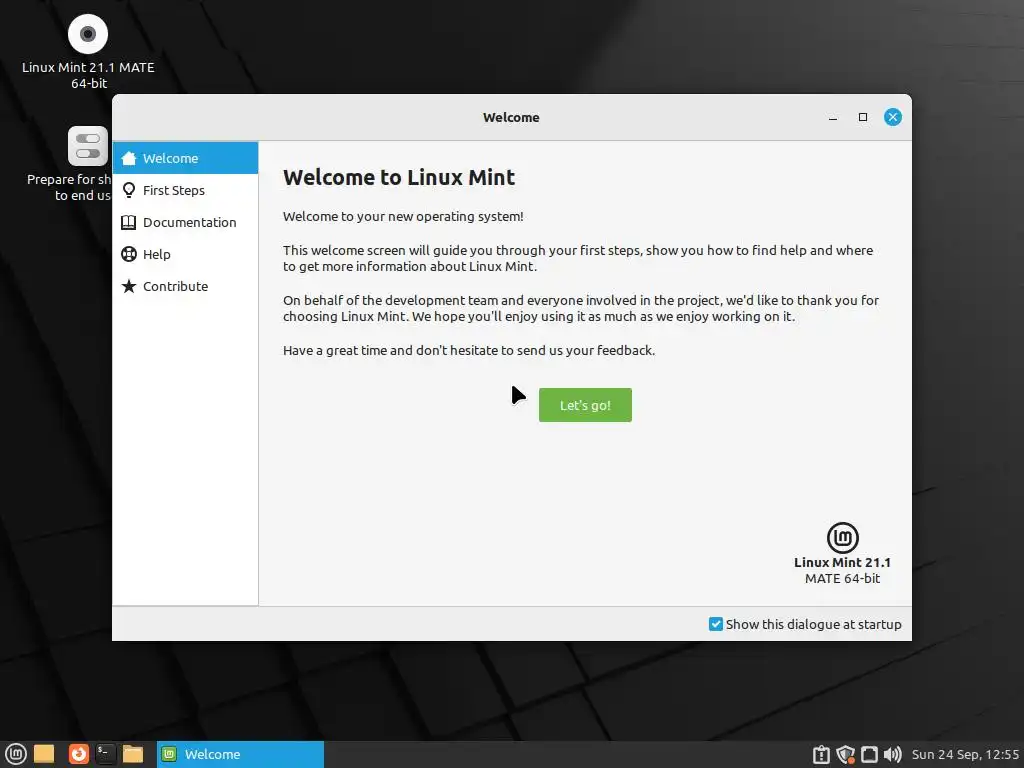The image size is (1024, 768).
Task: Click the show desktop icon in the panel
Action: tap(44, 754)
